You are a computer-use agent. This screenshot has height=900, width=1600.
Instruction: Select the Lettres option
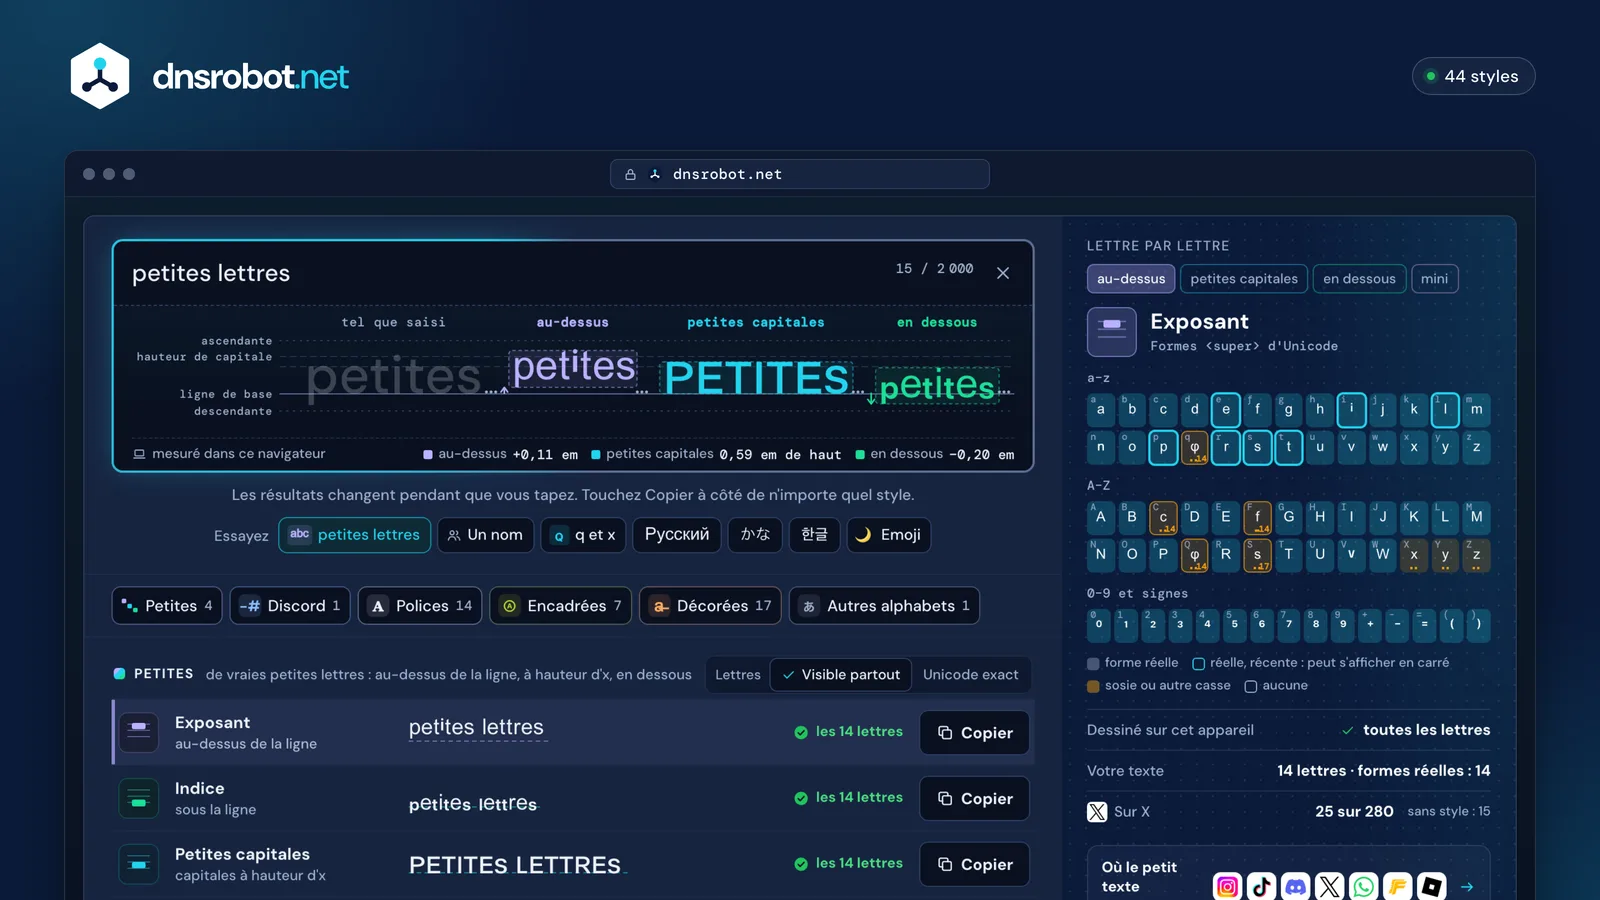click(738, 674)
